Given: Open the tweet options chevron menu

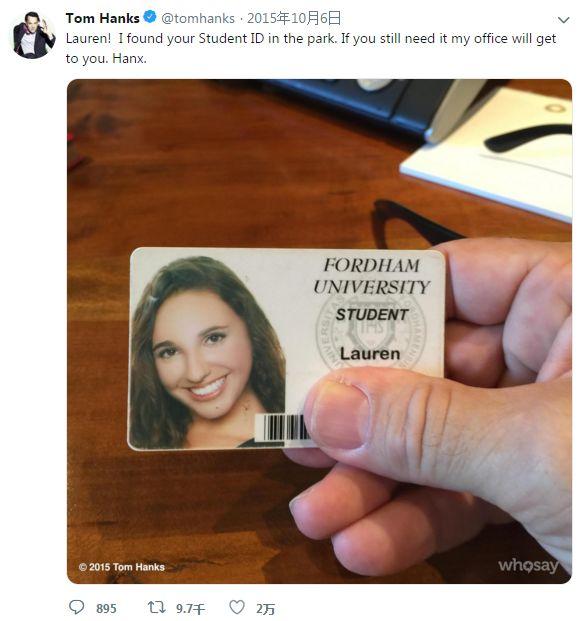Looking at the screenshot, I should coord(563,19).
